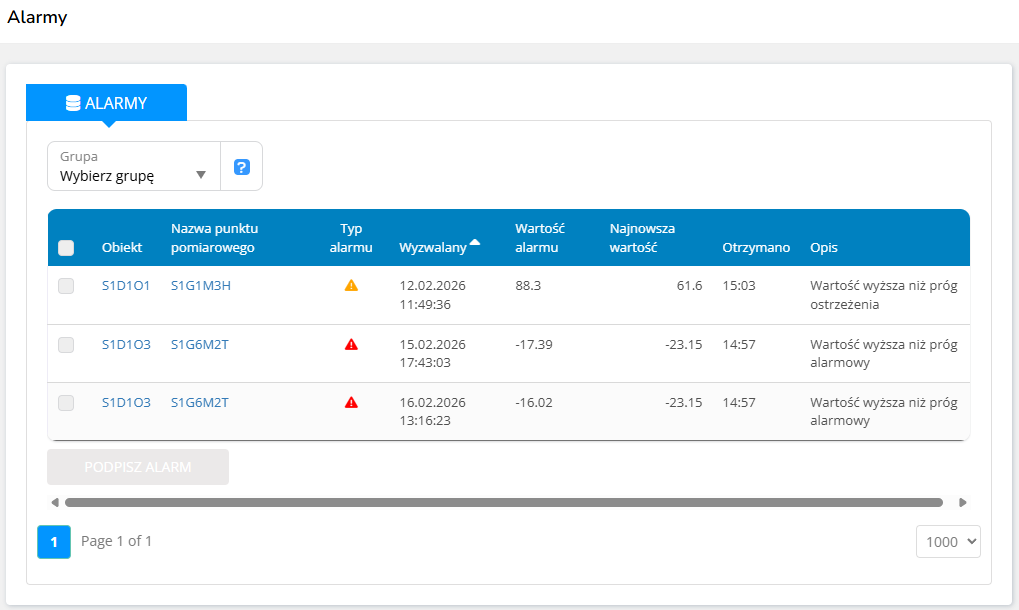Click red alarm icon dated 16.02.2026
Viewport: 1019px width, 610px height.
click(x=351, y=402)
